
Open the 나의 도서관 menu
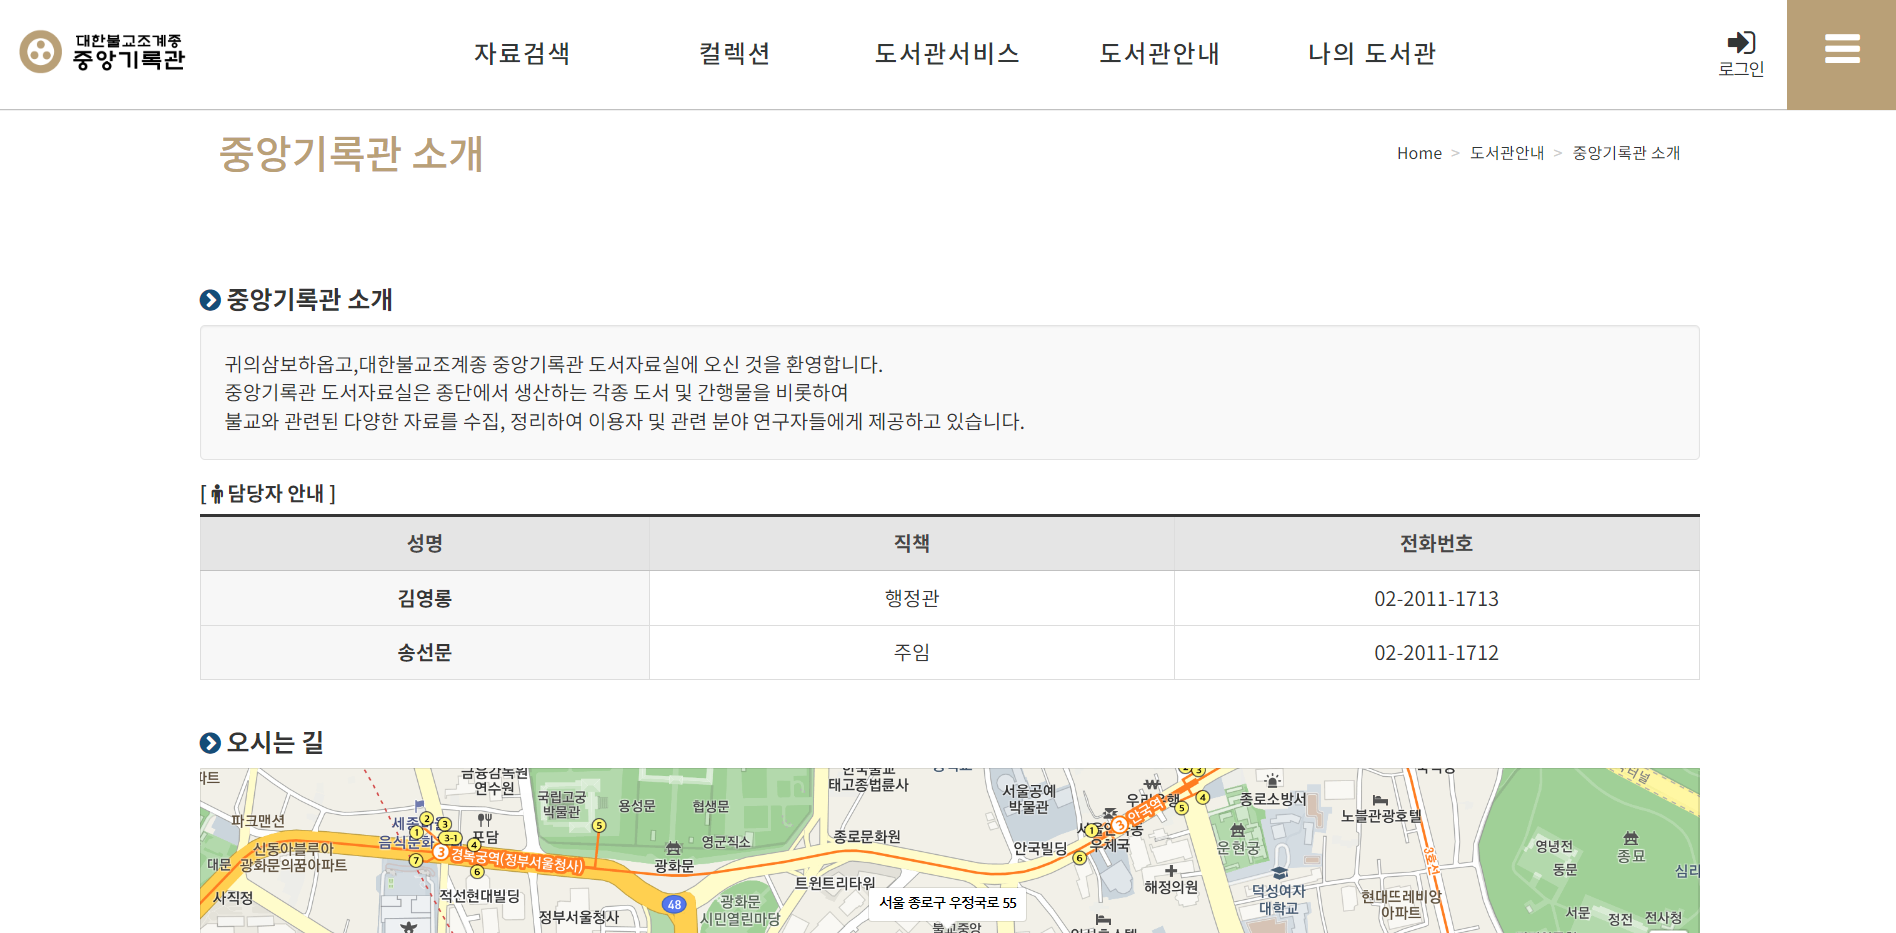(1372, 53)
